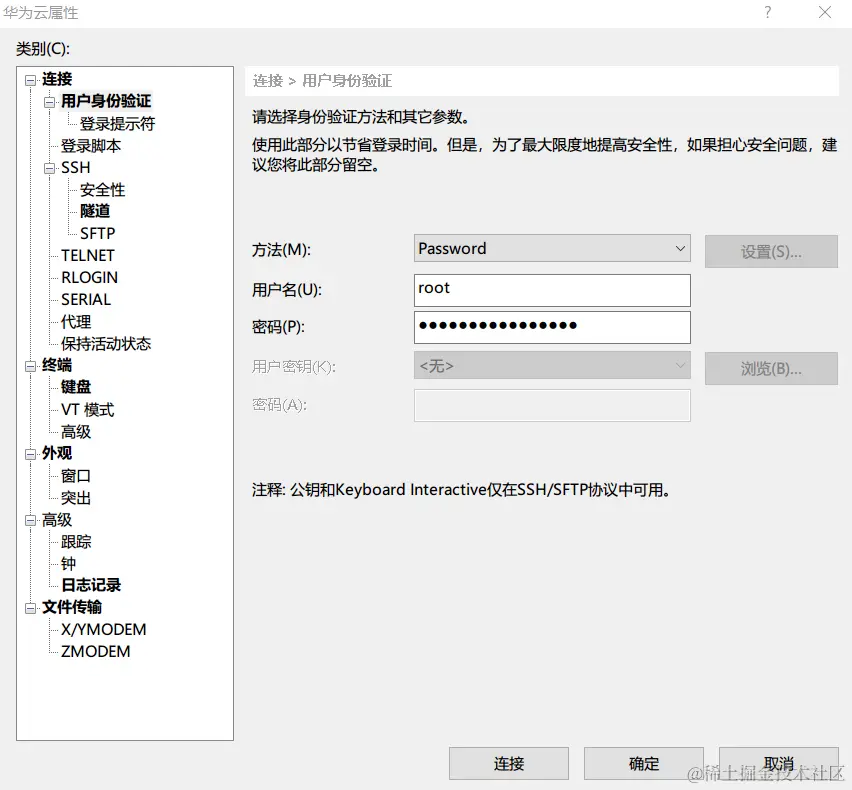The height and width of the screenshot is (790, 852).
Task: Click the 确定 (OK) button
Action: [x=643, y=763]
